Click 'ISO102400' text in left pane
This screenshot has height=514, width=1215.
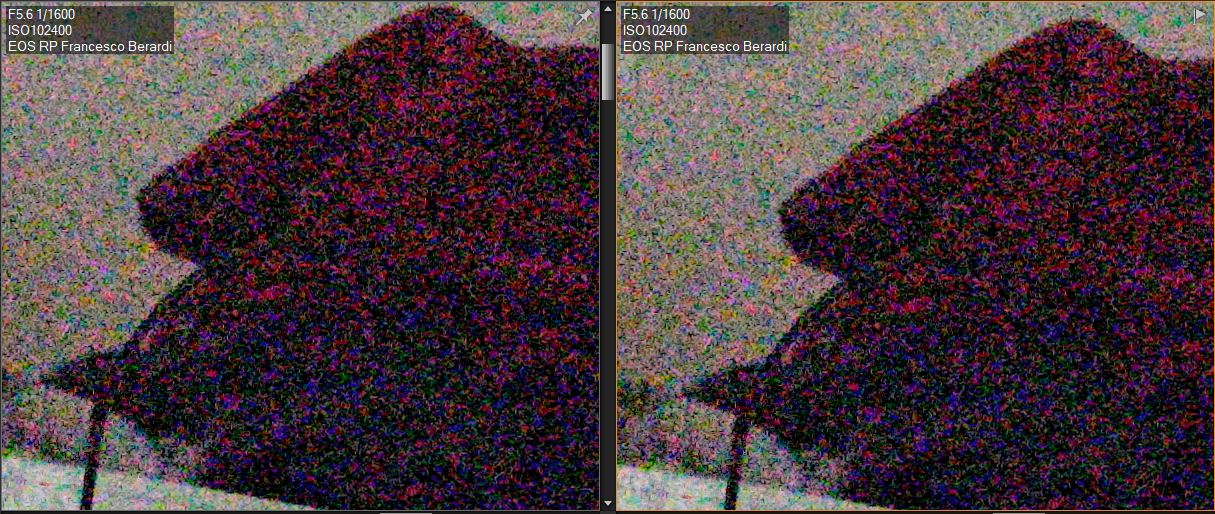[x=39, y=30]
